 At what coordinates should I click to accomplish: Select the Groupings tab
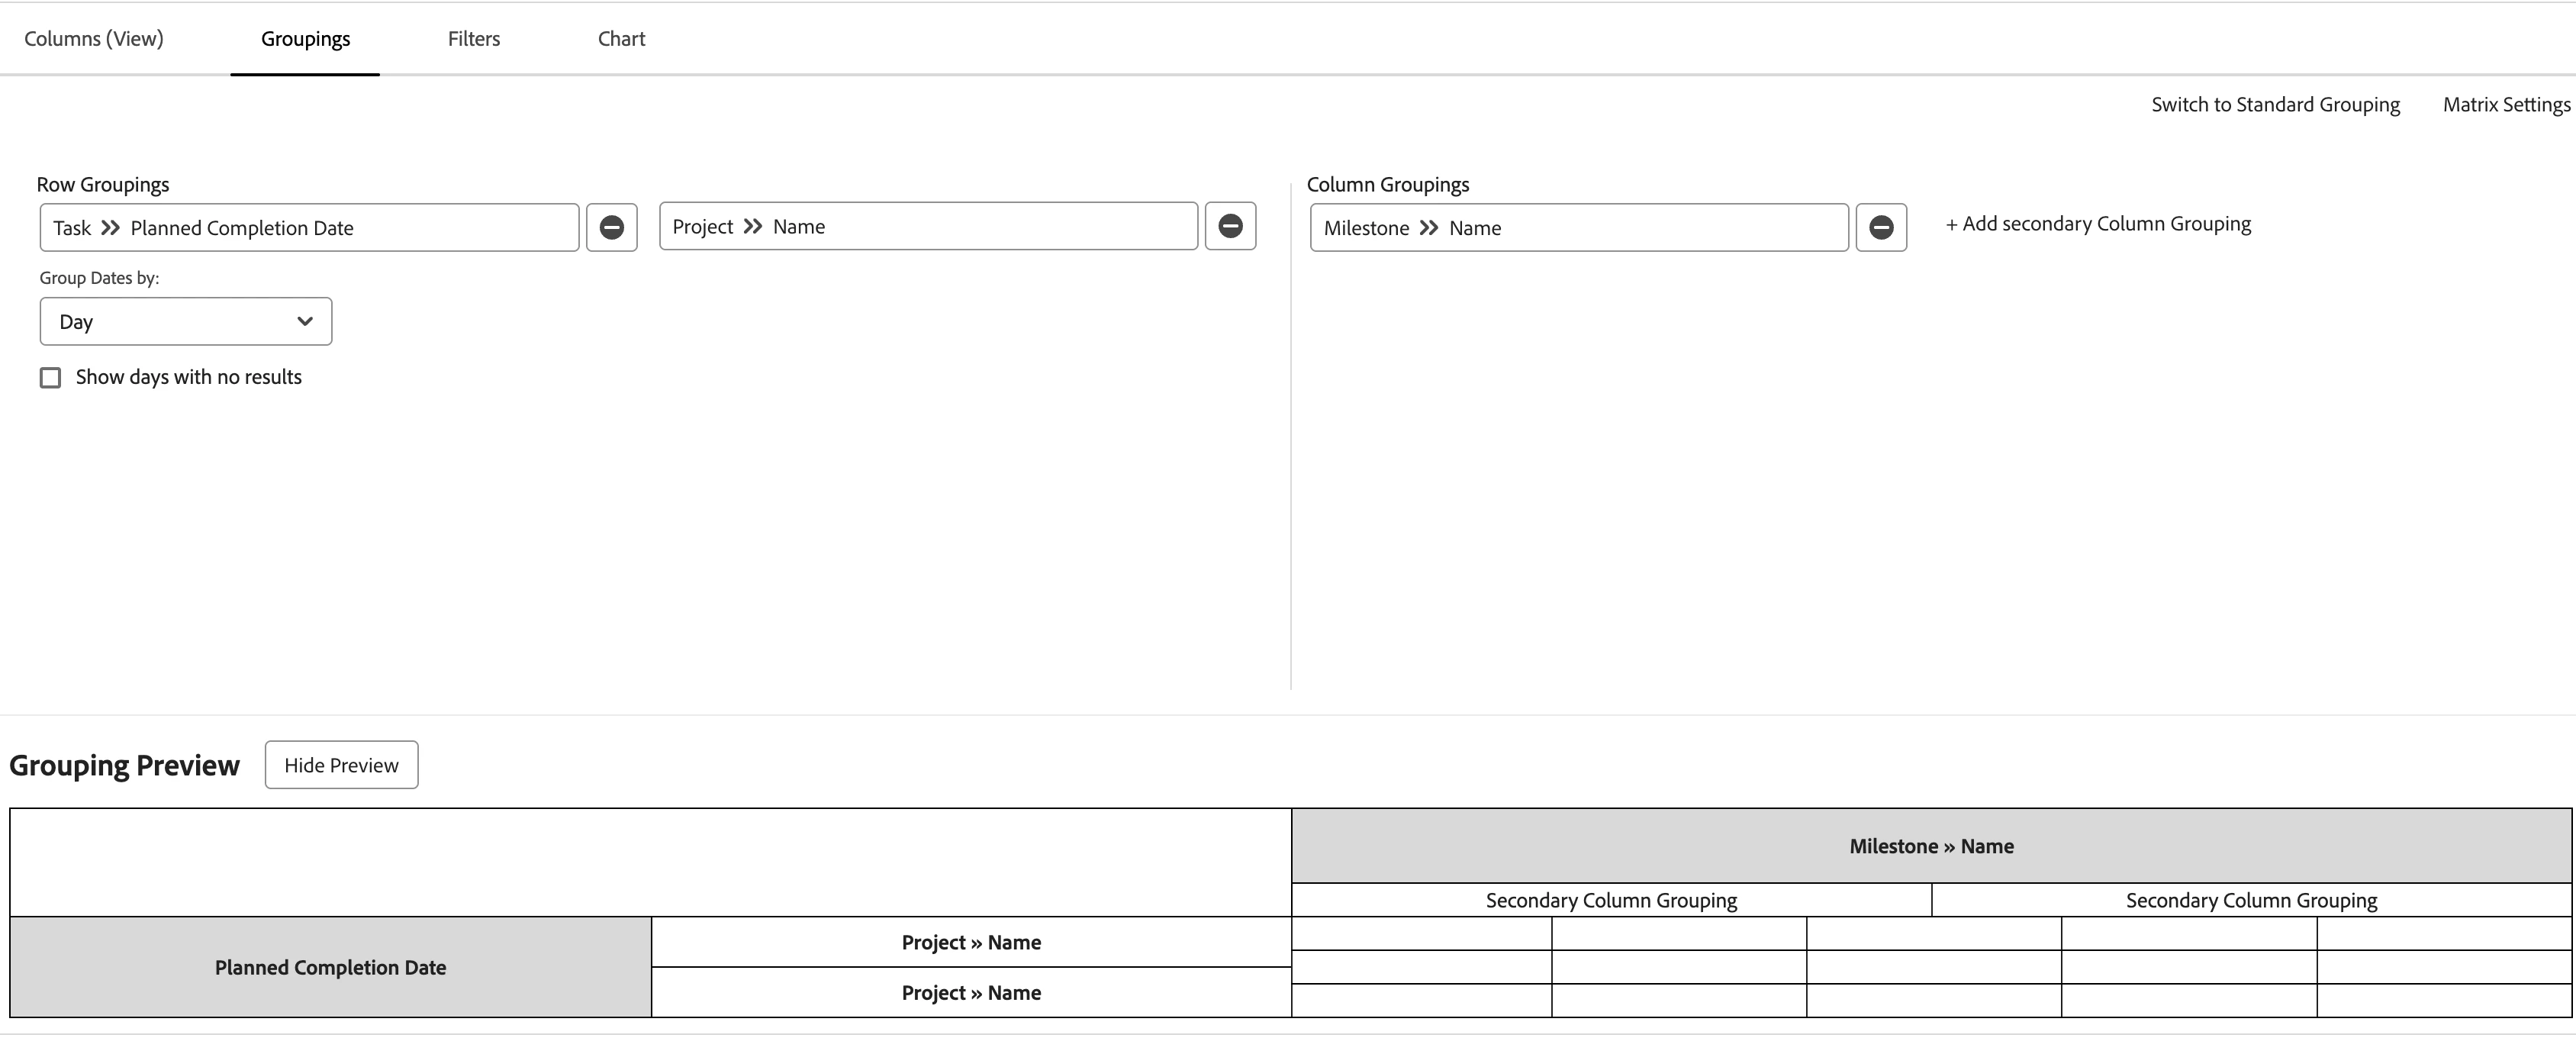pos(305,39)
